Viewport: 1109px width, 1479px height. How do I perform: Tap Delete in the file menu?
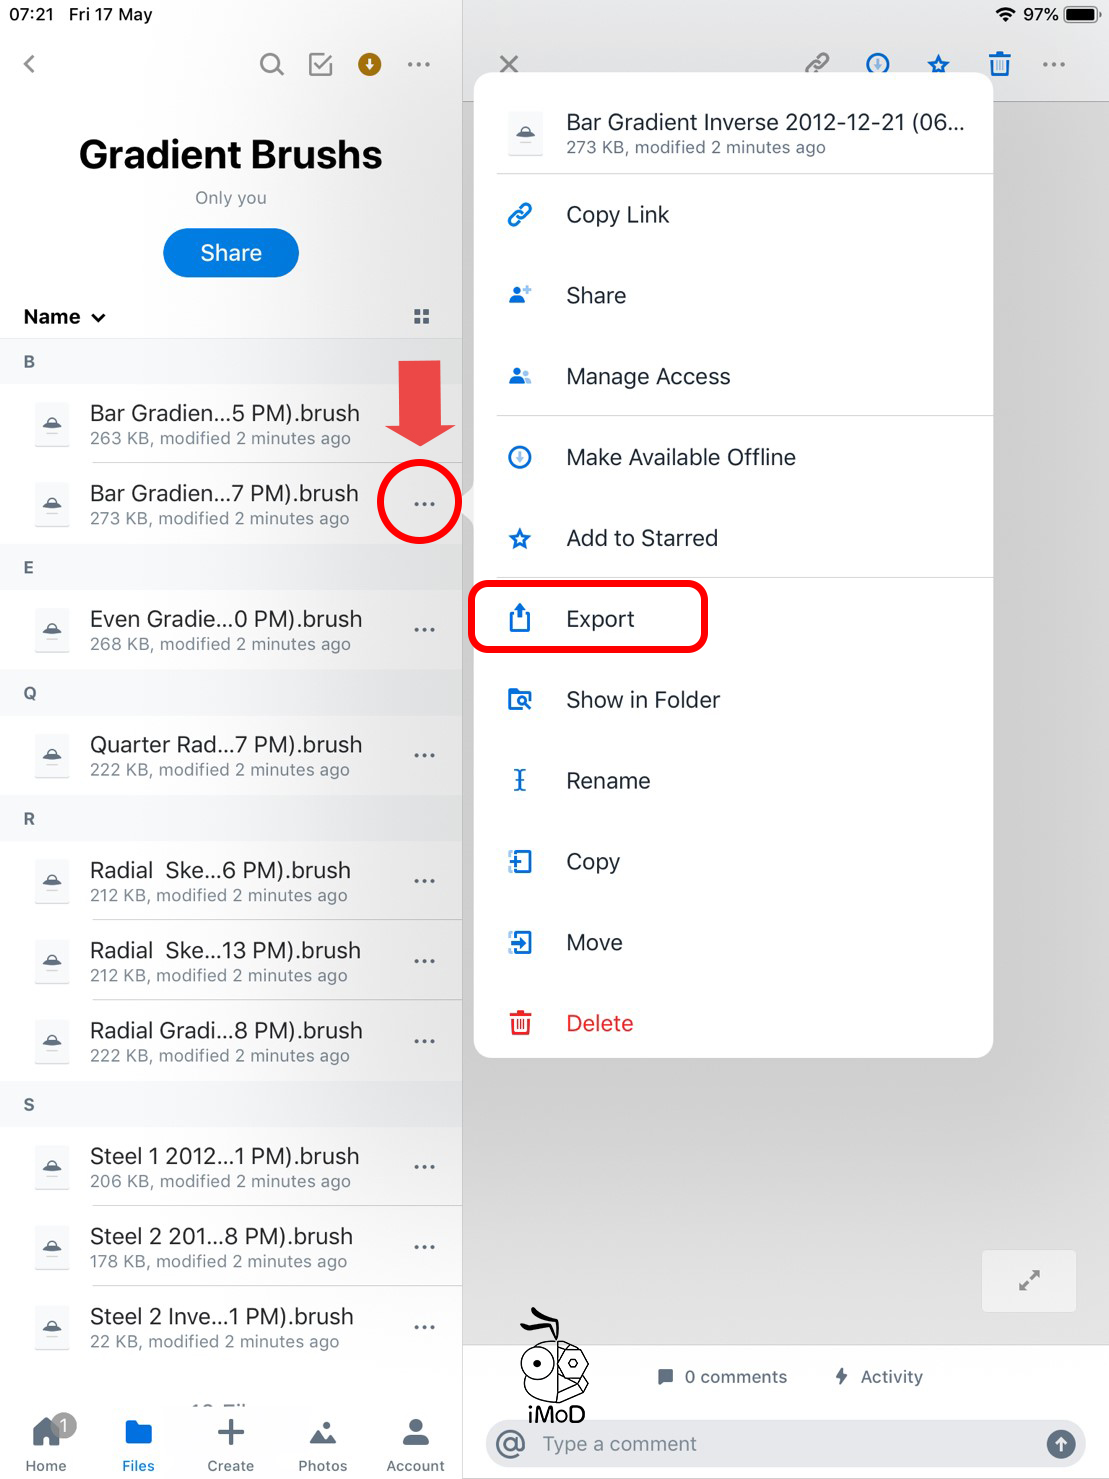click(x=599, y=1024)
